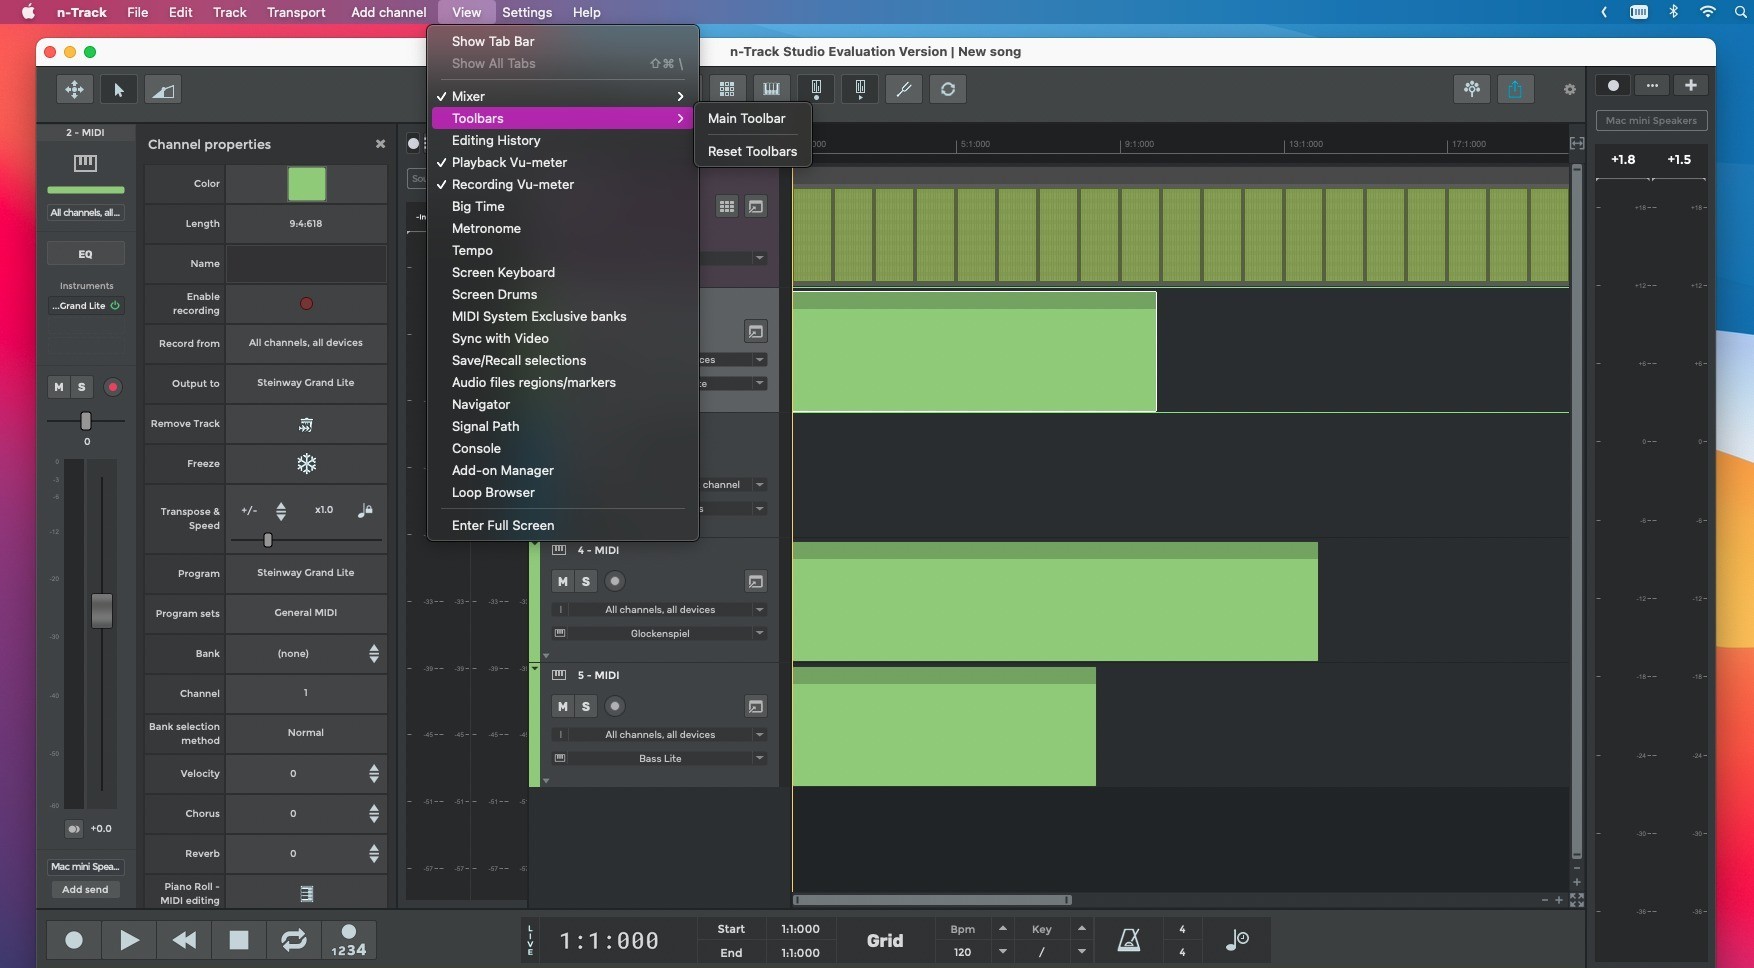Solo track 4 - MIDI
The width and height of the screenshot is (1754, 968).
point(586,581)
